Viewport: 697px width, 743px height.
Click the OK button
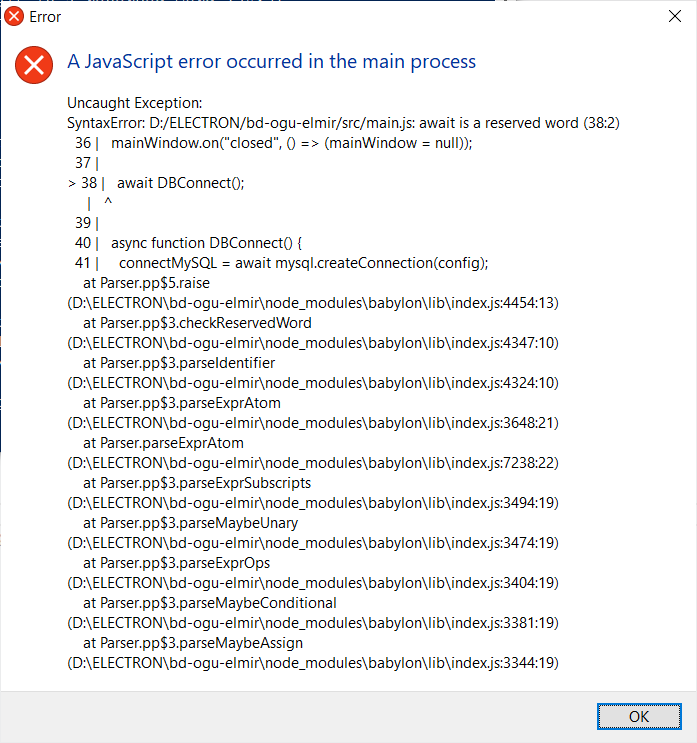[x=639, y=716]
